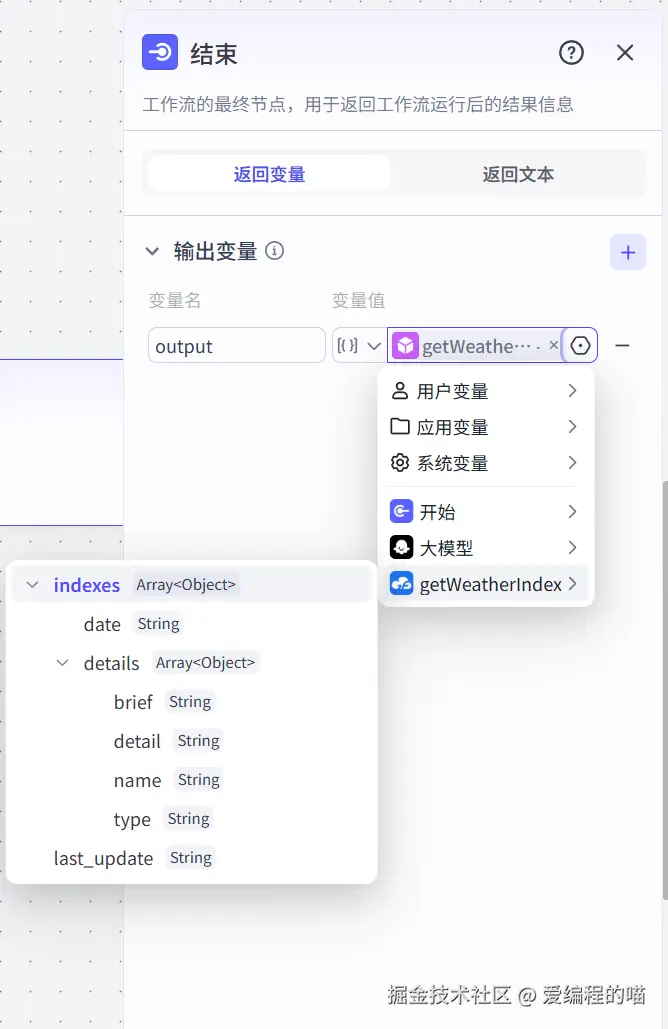The image size is (668, 1029).
Task: Open the 用户变量 submenu
Action: (486, 391)
